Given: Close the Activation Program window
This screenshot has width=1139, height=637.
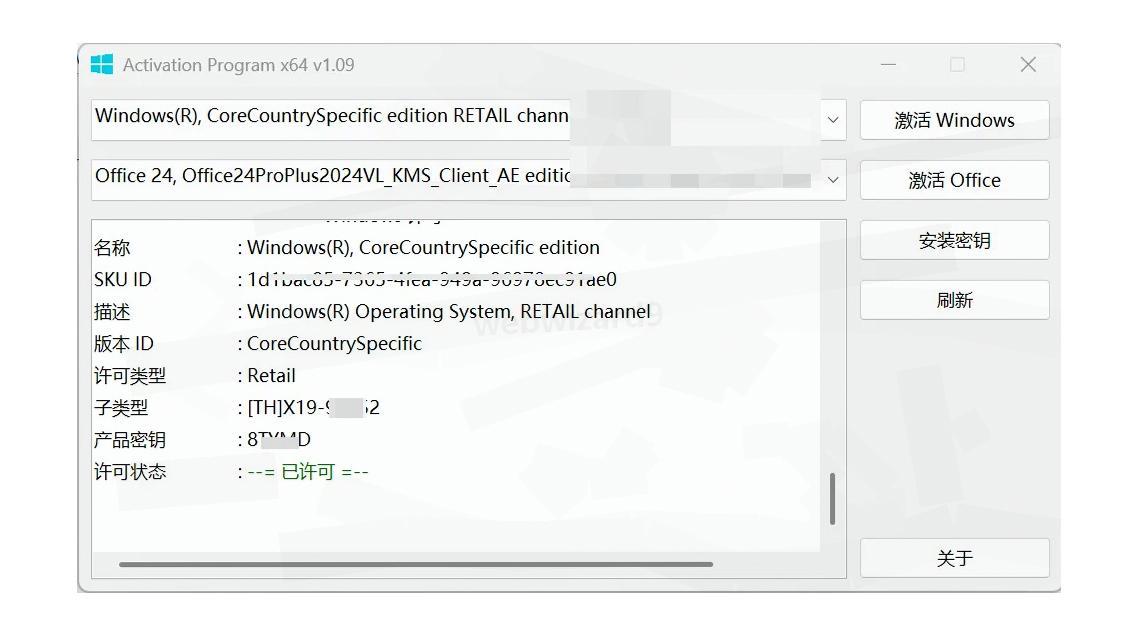Looking at the screenshot, I should point(1028,65).
